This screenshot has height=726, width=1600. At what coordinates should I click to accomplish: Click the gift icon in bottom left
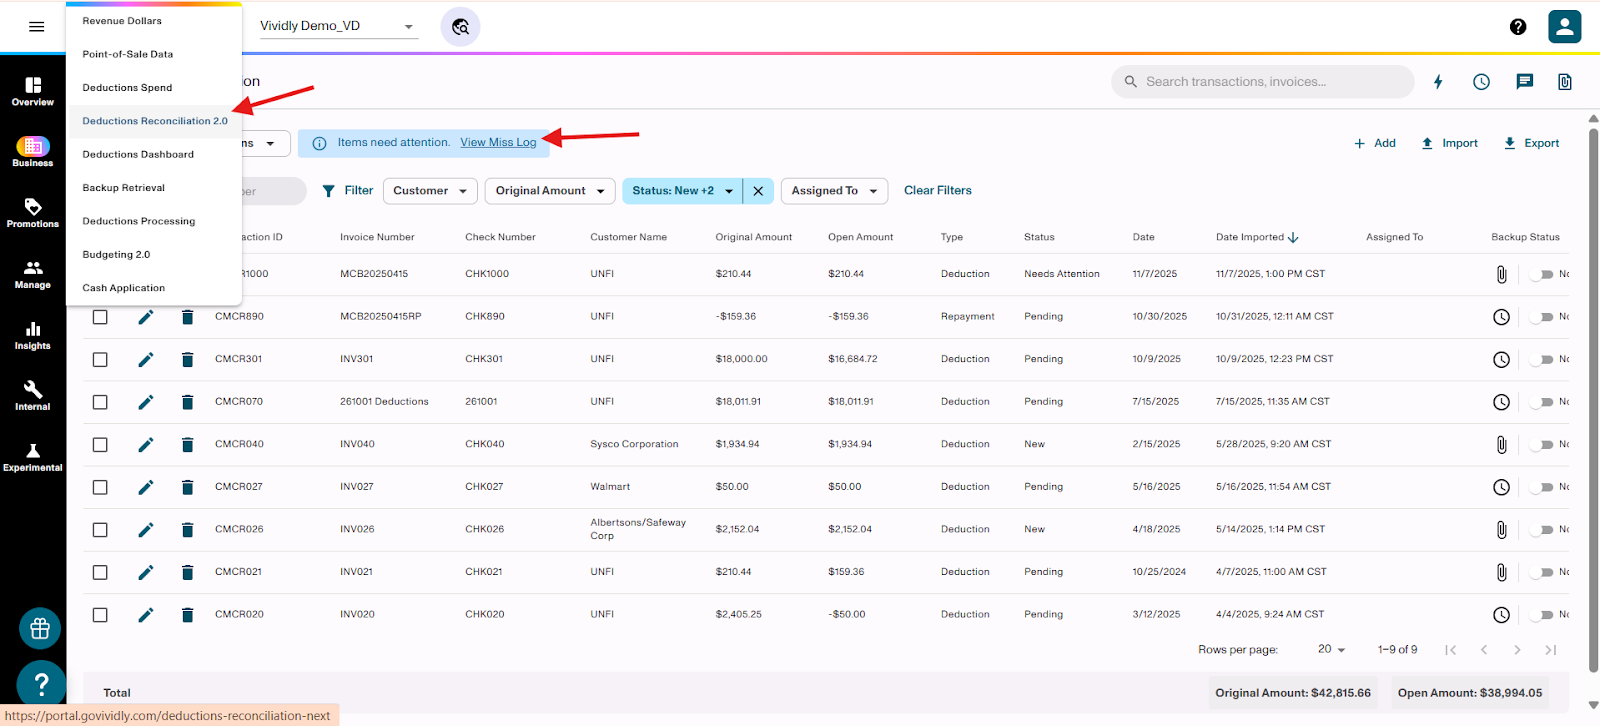click(x=40, y=629)
